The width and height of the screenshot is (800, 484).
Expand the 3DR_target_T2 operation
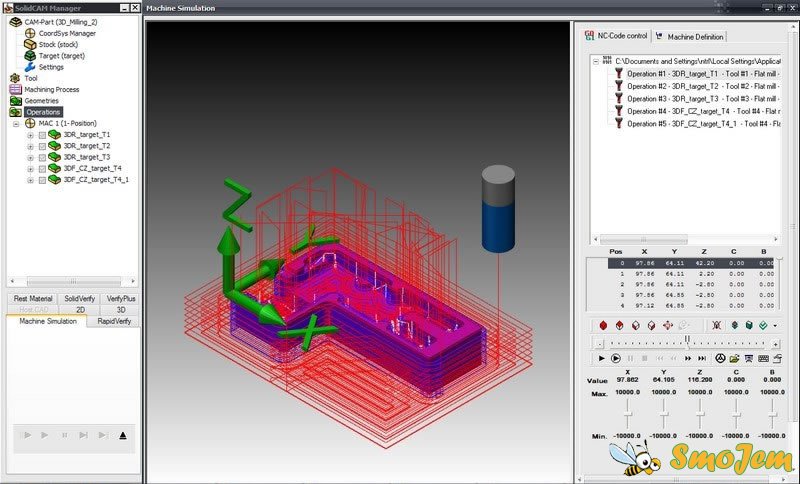(x=30, y=146)
